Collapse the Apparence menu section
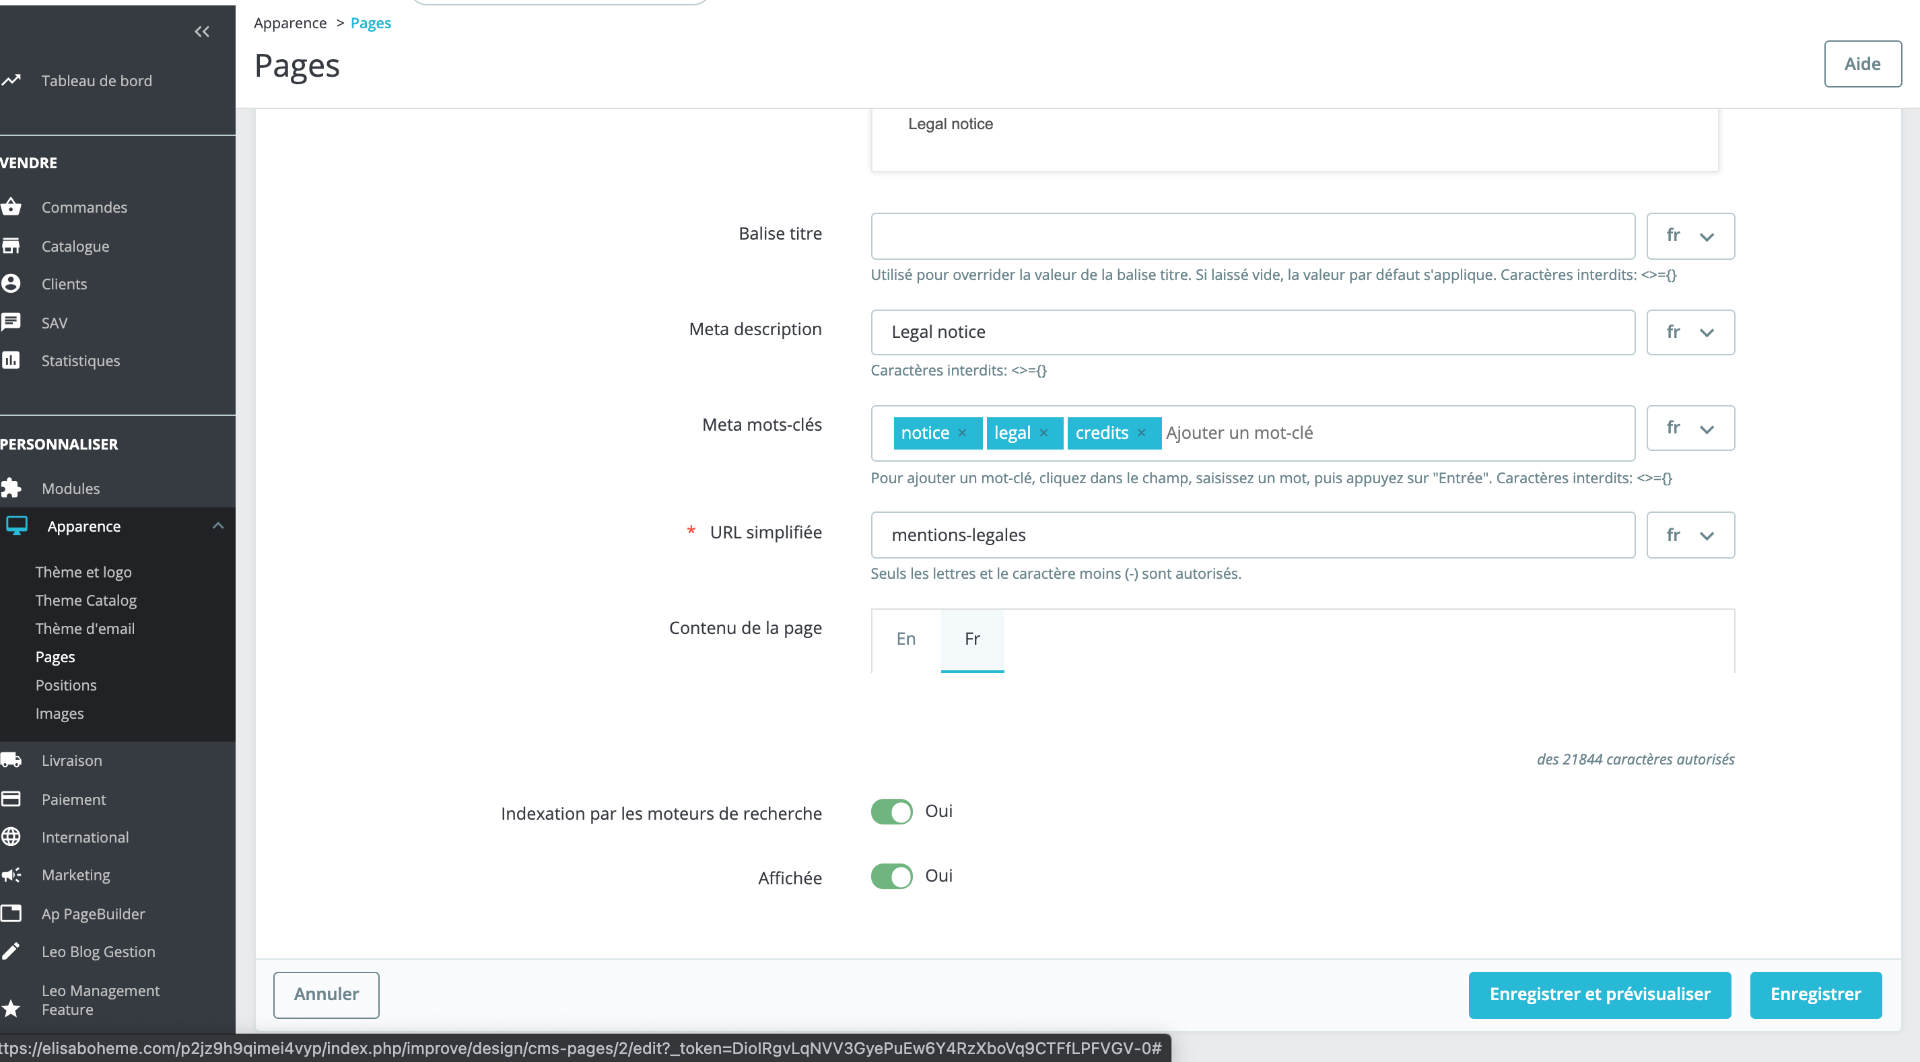1920x1062 pixels. (x=218, y=526)
